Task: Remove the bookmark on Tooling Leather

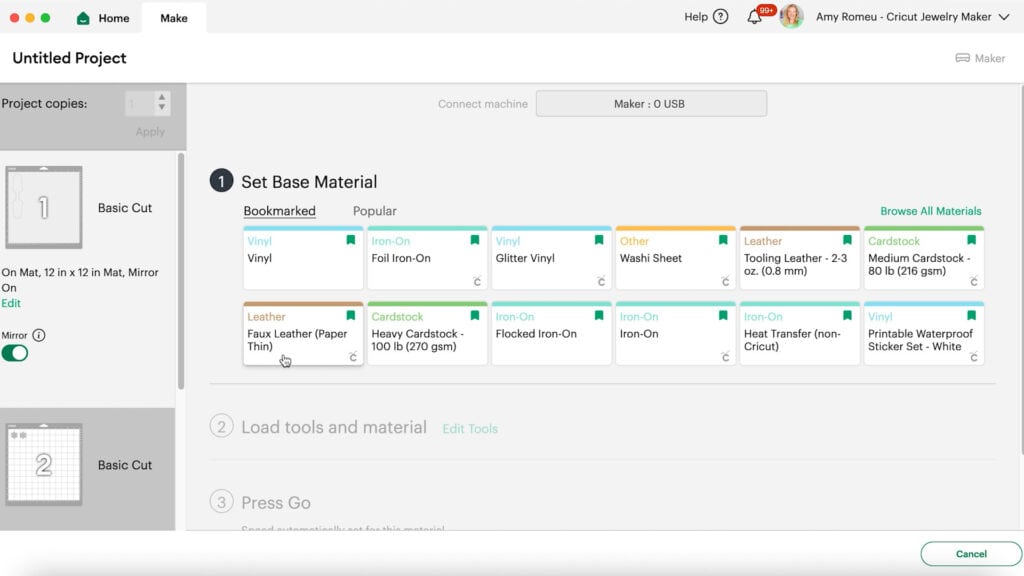Action: click(x=847, y=240)
